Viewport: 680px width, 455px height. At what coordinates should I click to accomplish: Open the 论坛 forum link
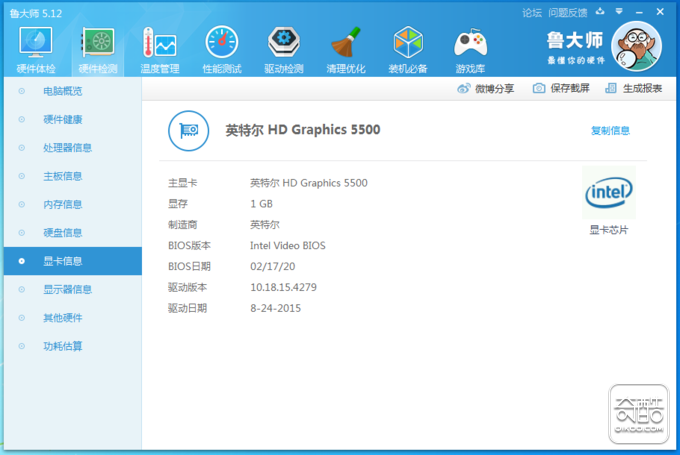[x=532, y=13]
